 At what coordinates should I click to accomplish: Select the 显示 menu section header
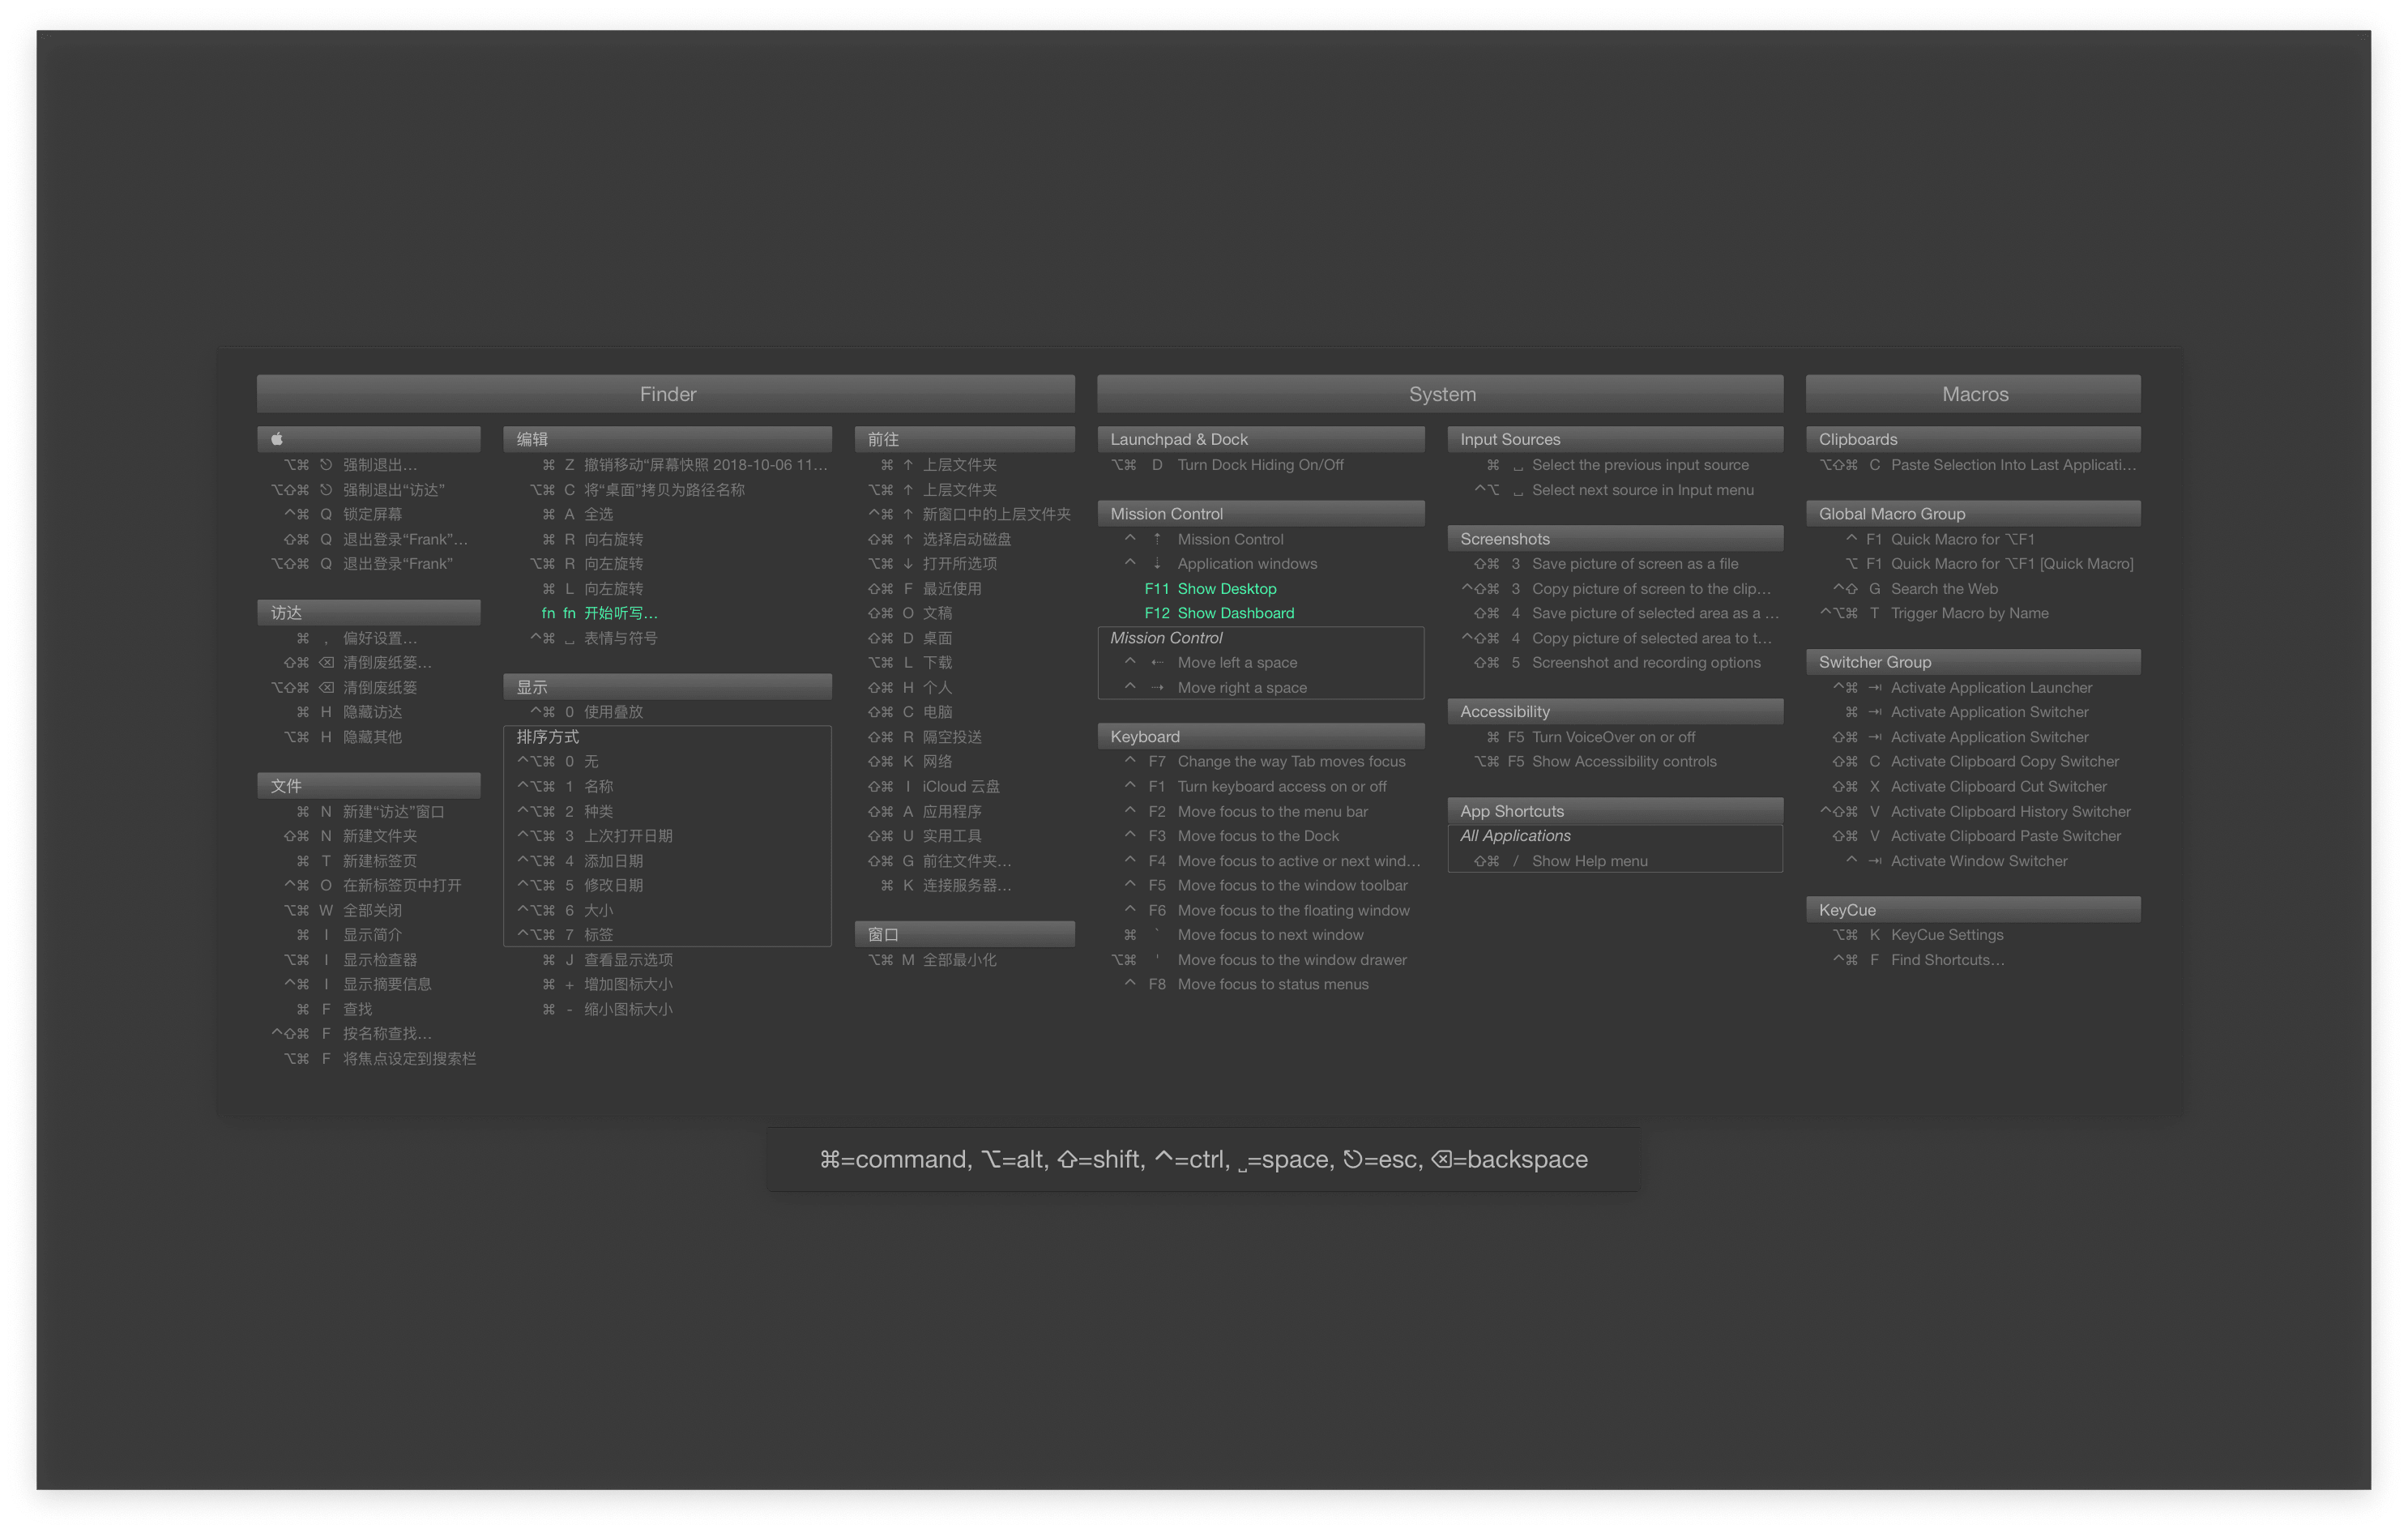click(x=667, y=687)
